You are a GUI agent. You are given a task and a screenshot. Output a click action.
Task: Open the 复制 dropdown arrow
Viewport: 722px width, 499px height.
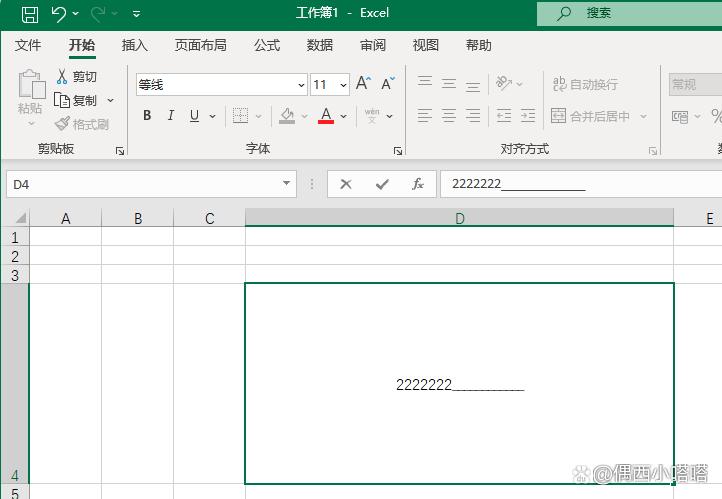(111, 100)
